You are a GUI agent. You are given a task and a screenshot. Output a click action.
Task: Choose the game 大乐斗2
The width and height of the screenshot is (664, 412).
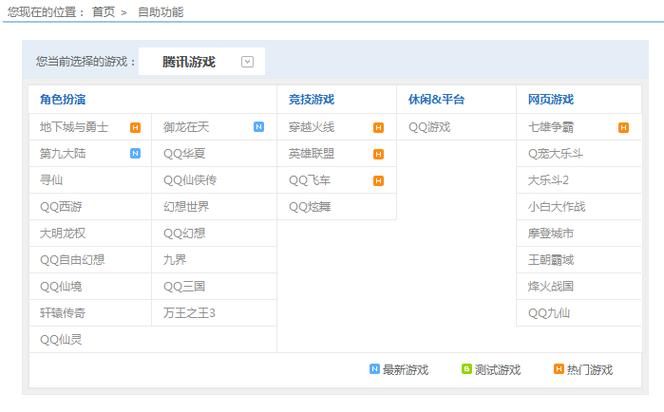click(548, 180)
